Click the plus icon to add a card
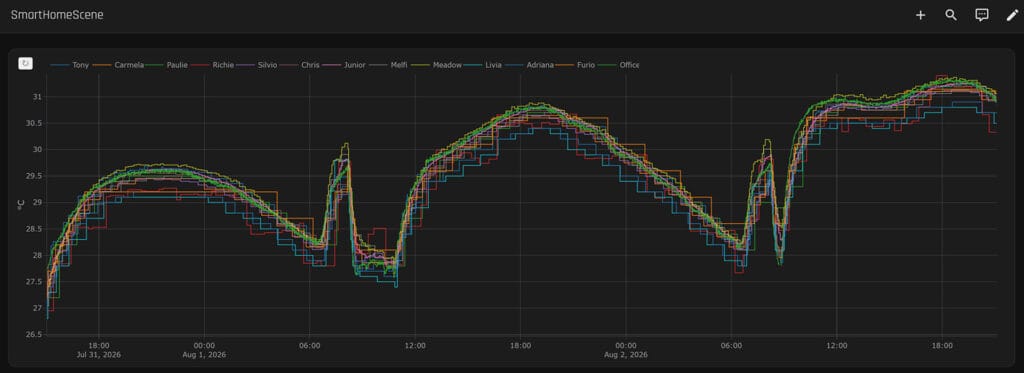The width and height of the screenshot is (1024, 373). 920,15
